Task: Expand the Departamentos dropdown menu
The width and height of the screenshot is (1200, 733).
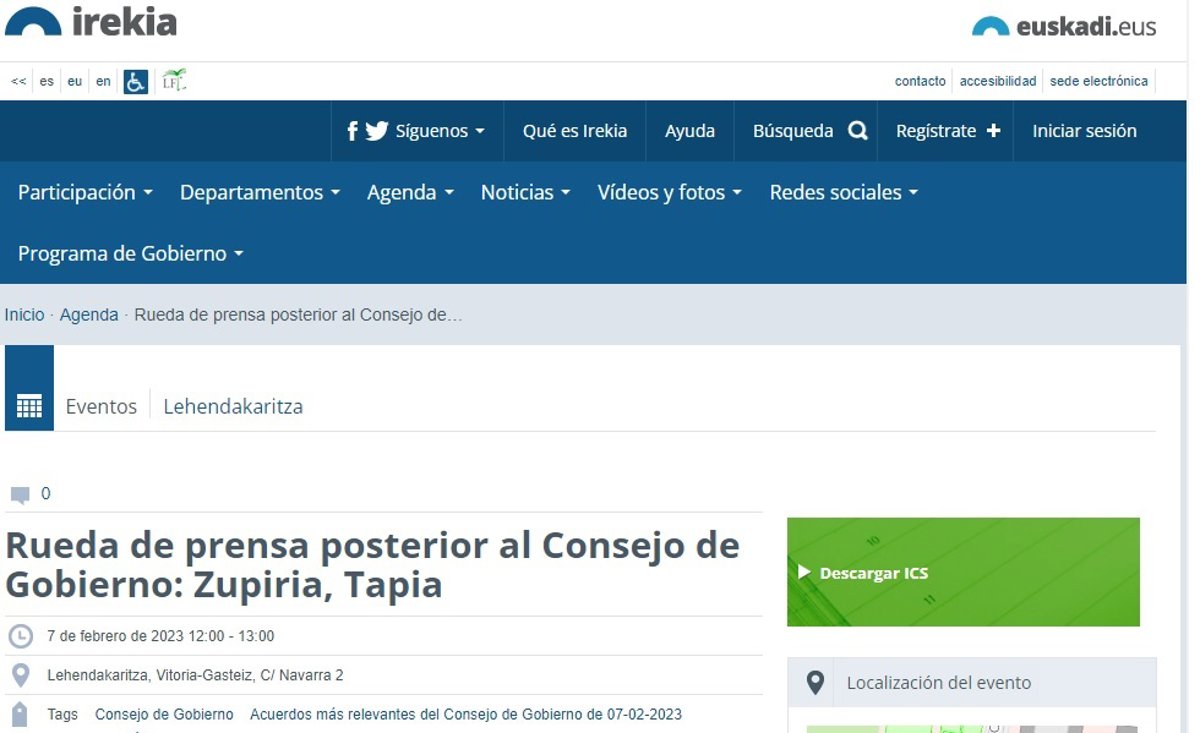Action: pos(259,192)
